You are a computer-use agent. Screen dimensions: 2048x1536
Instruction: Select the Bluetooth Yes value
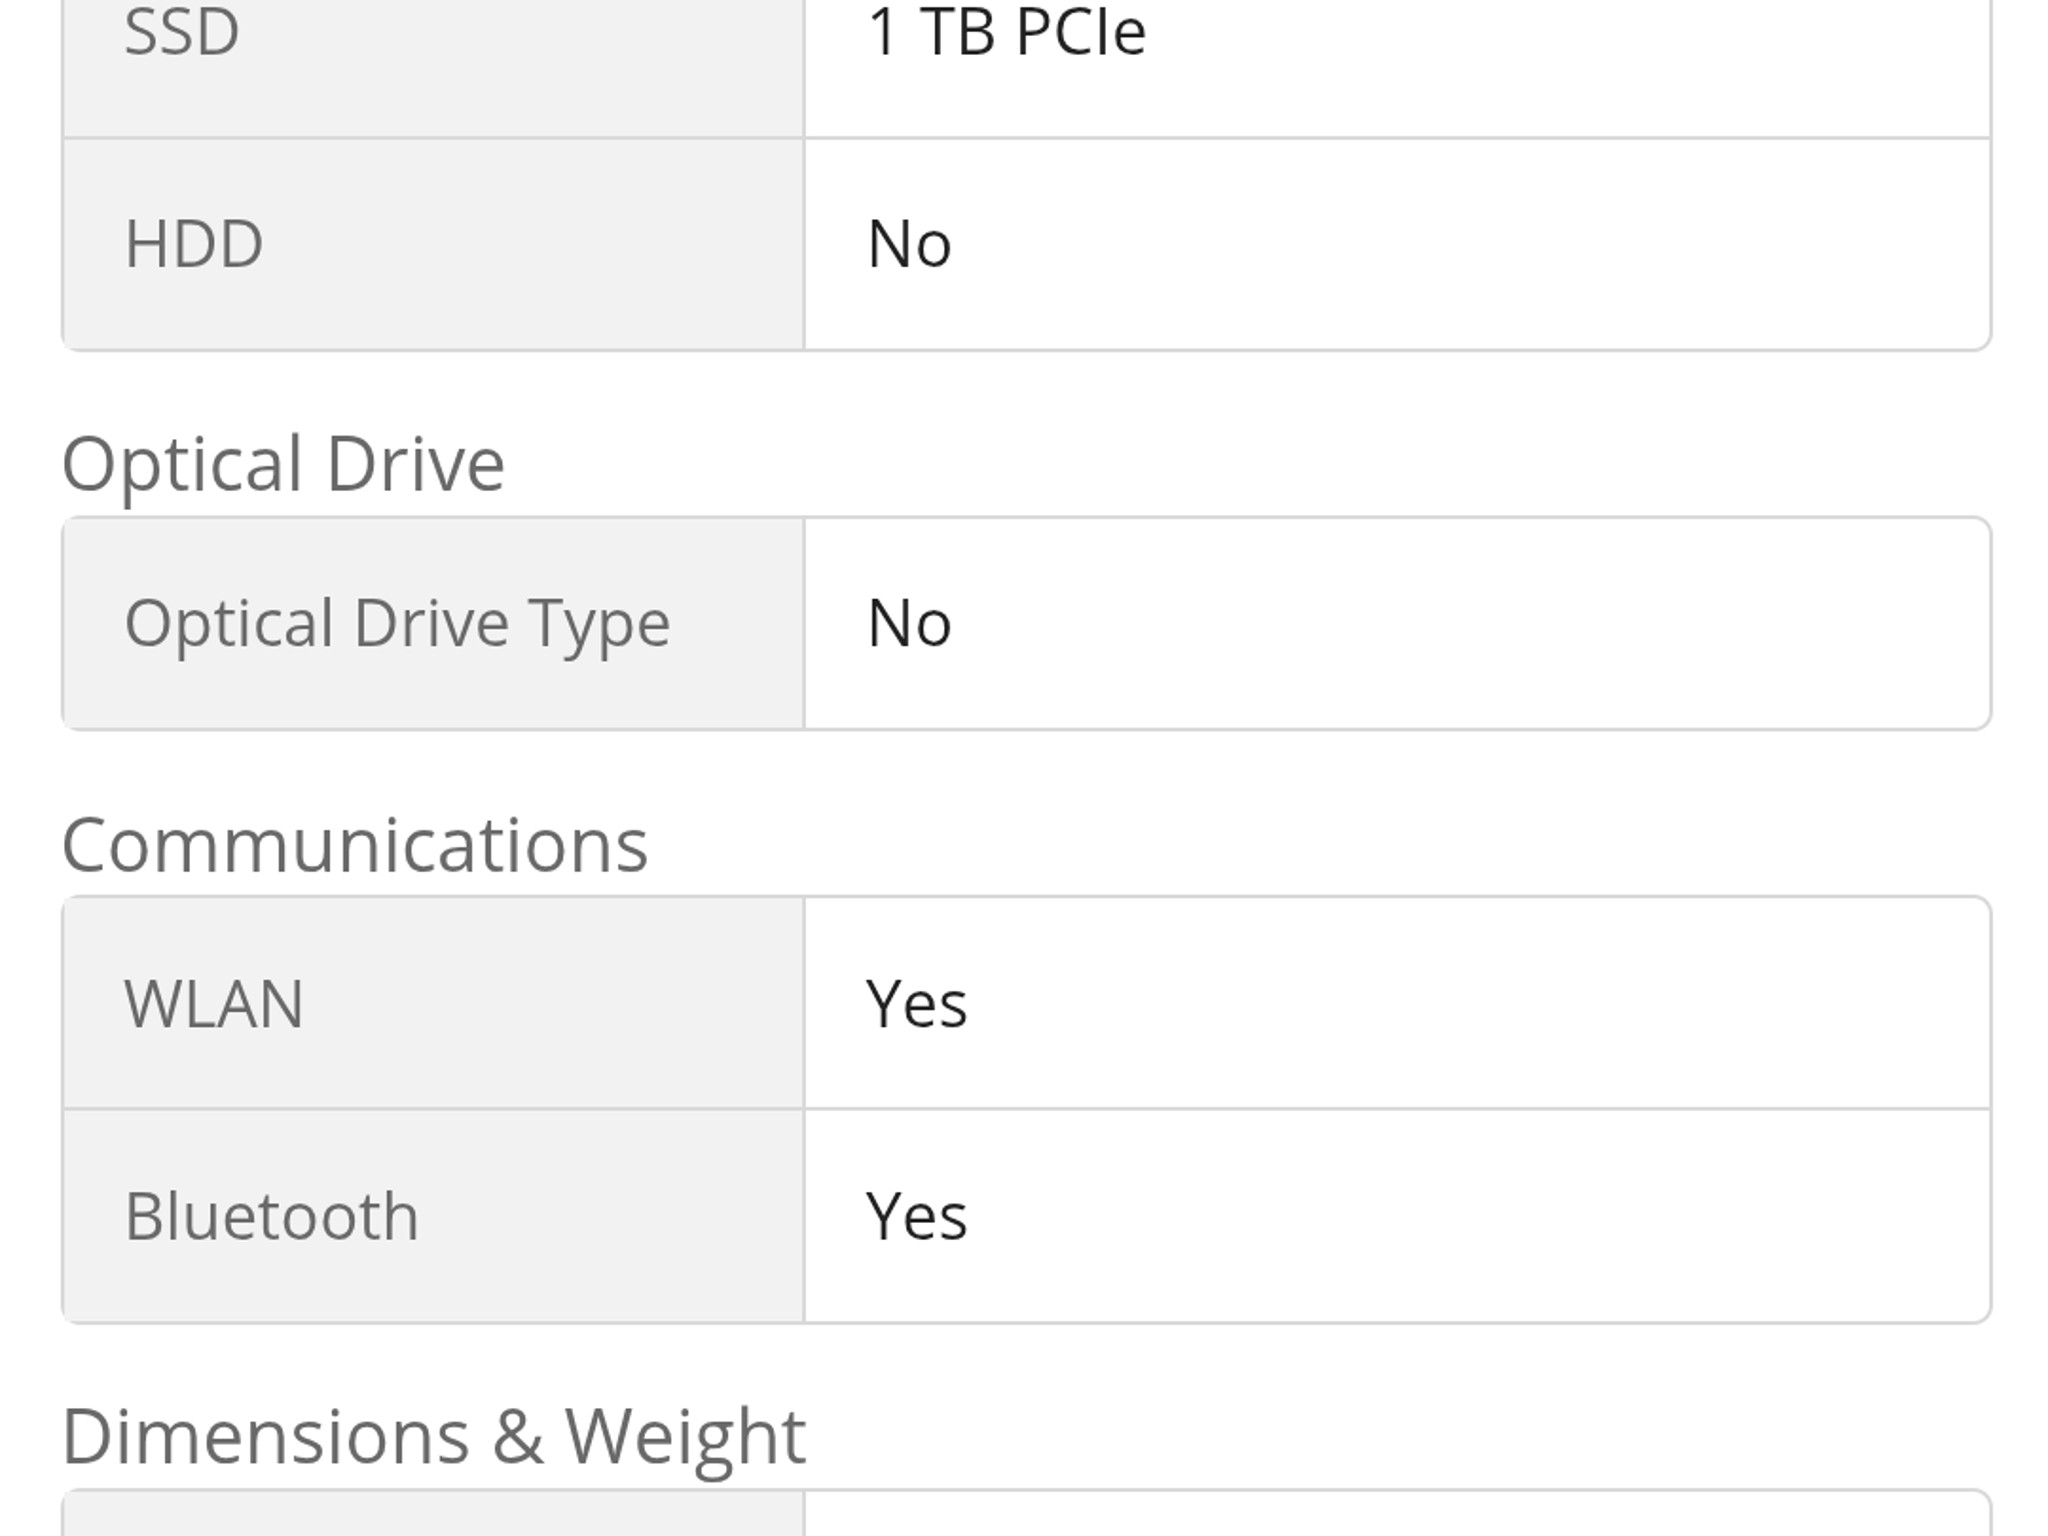pos(916,1216)
